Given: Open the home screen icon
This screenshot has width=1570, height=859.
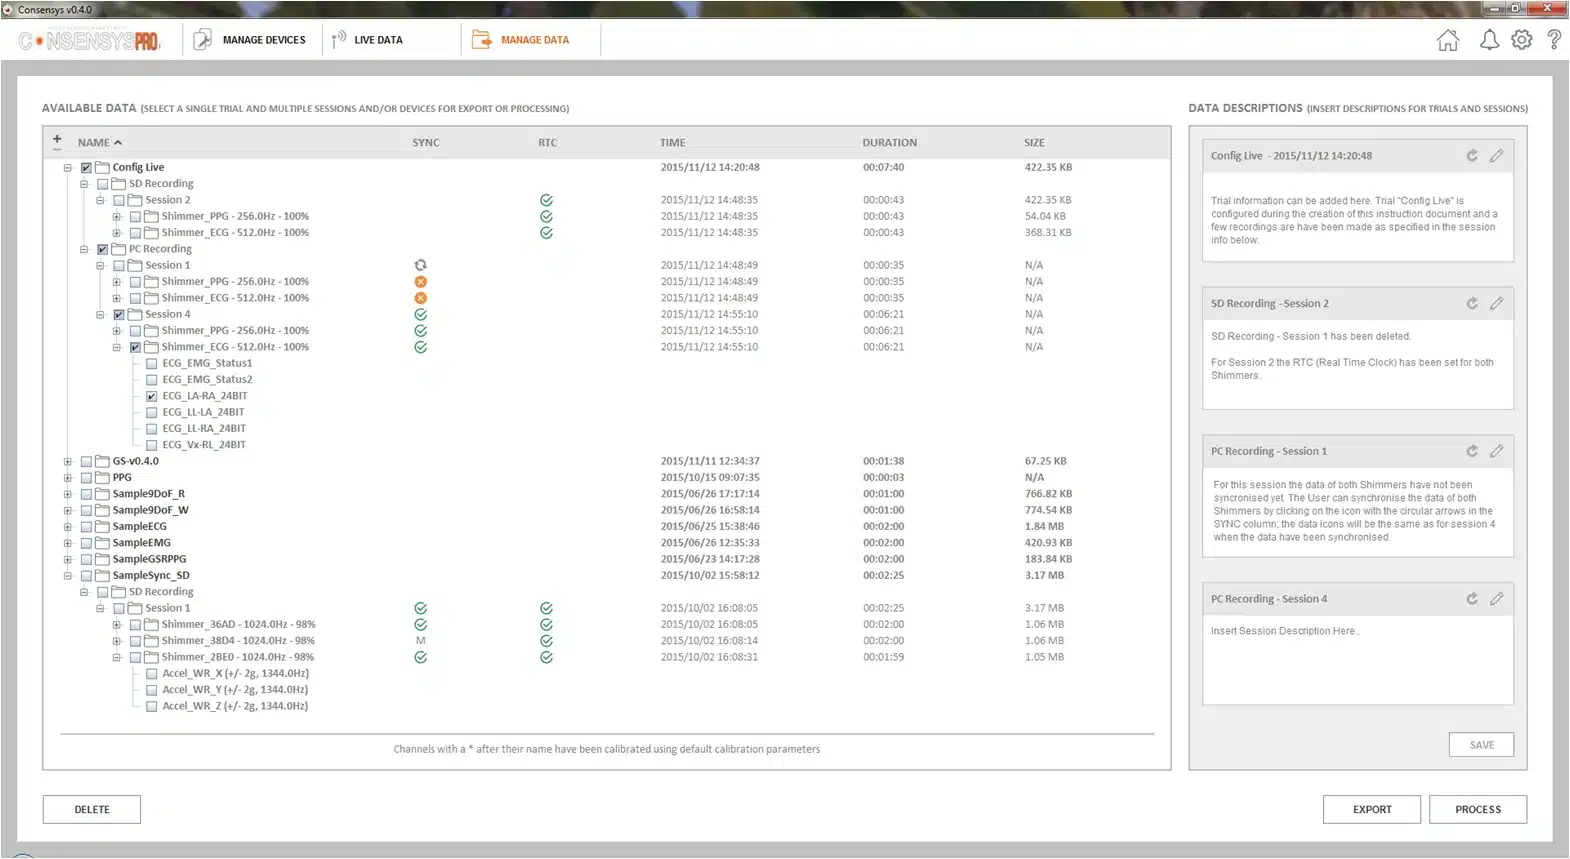Looking at the screenshot, I should (1447, 40).
